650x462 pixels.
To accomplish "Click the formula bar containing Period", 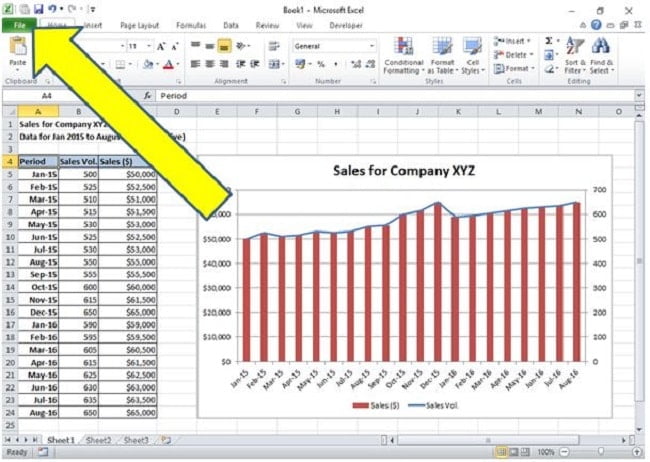I will (x=395, y=96).
